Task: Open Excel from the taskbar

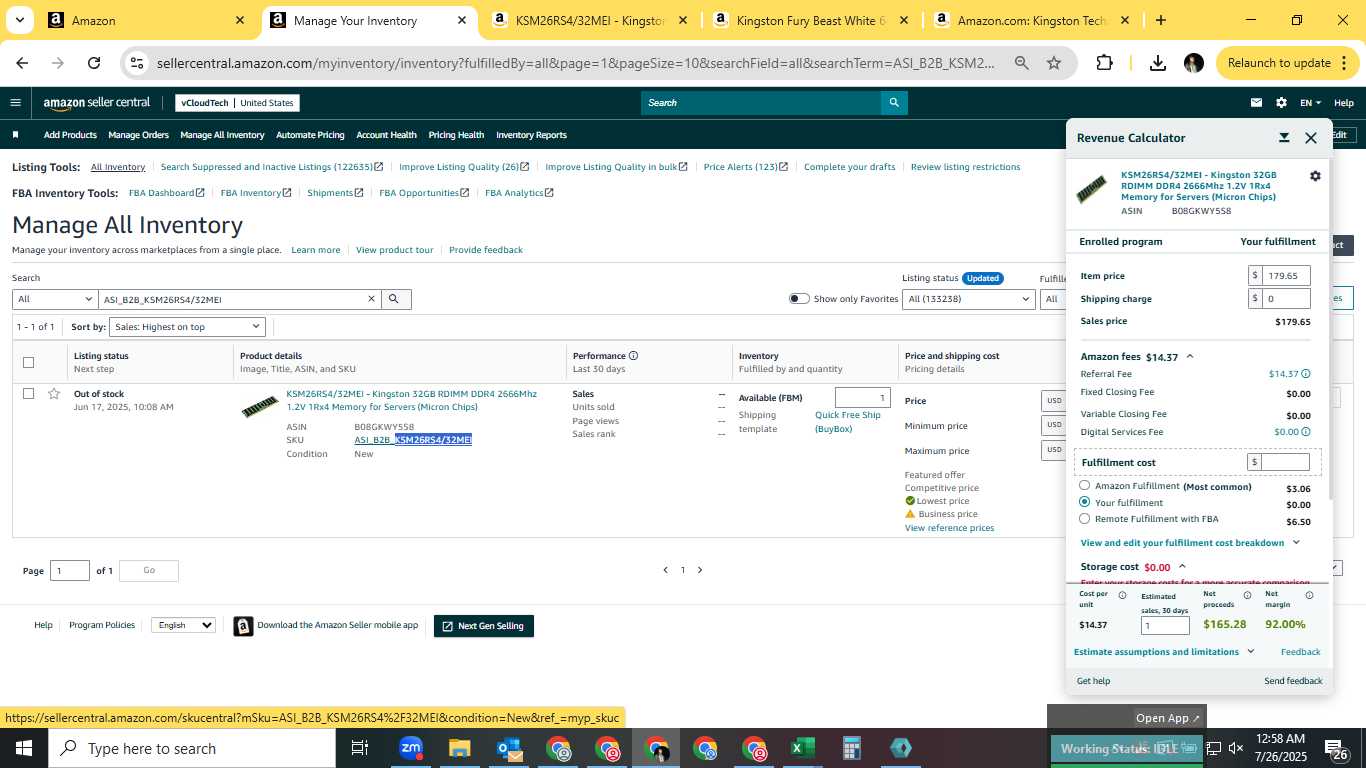Action: (x=802, y=748)
